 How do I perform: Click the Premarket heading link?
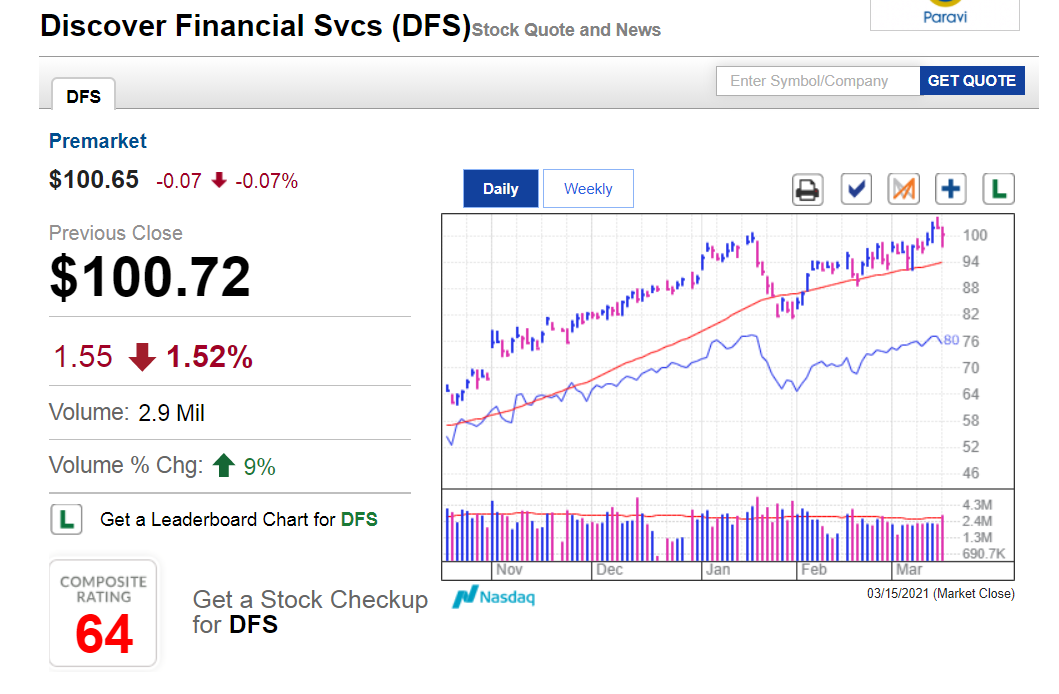click(x=98, y=140)
